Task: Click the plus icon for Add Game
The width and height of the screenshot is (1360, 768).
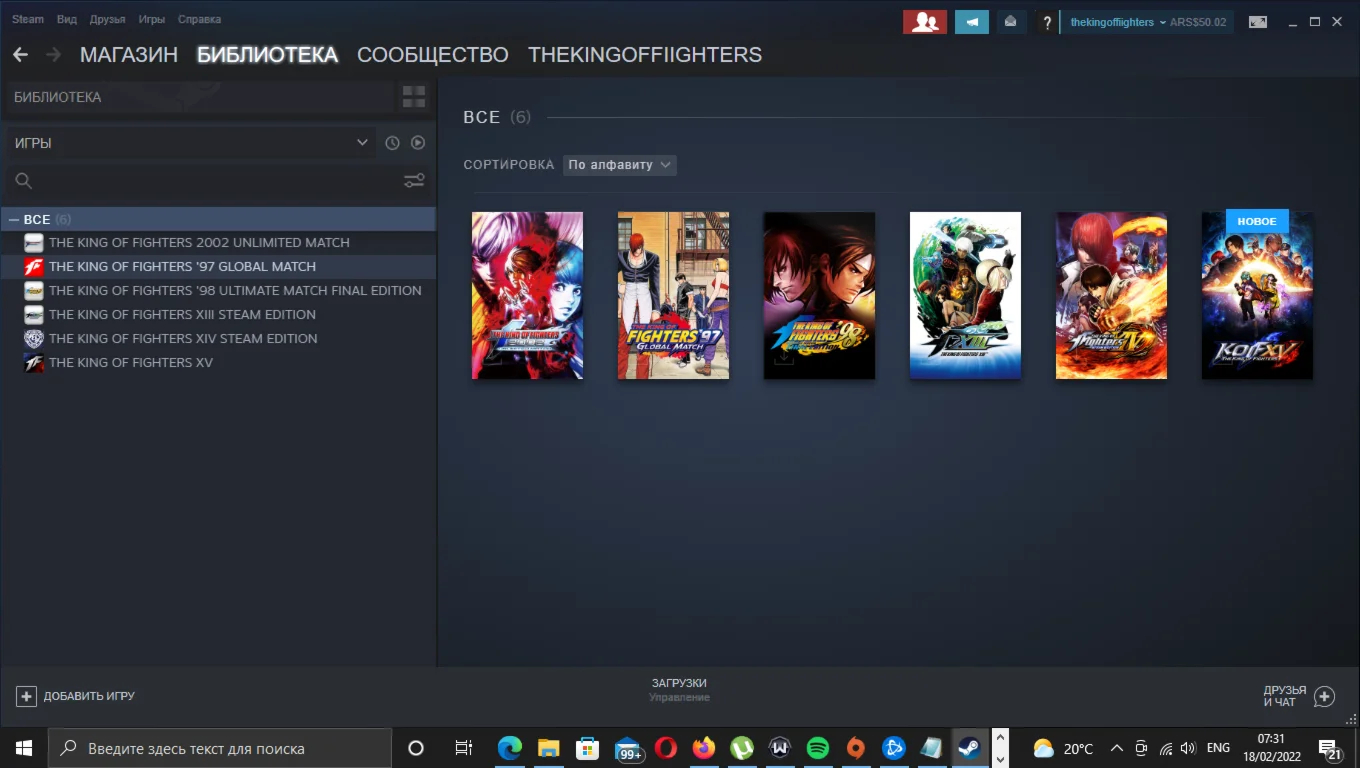Action: (26, 696)
